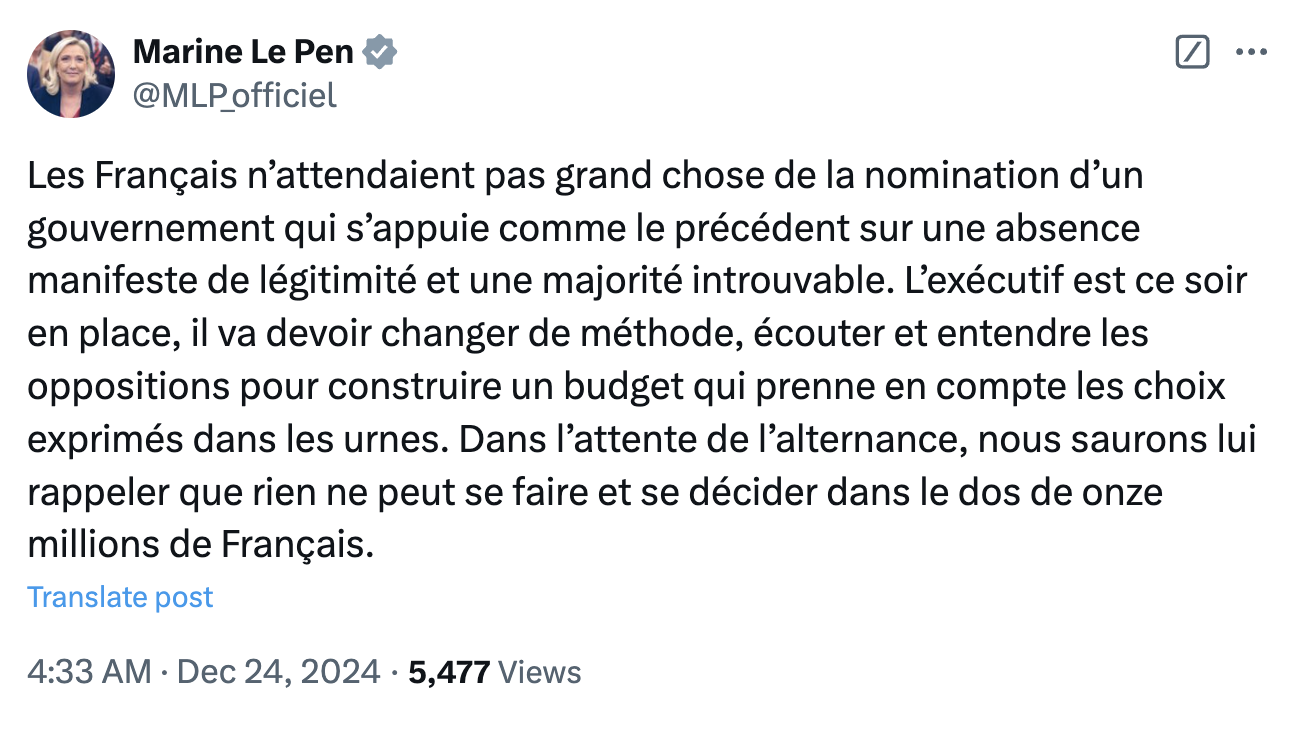Click the line beginning 'gouvernement qui s'appuie'

(583, 228)
